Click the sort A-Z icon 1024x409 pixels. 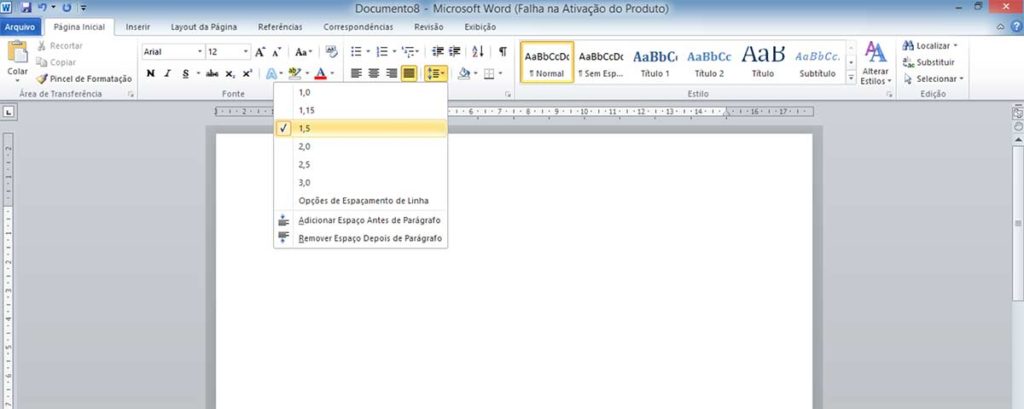(x=477, y=51)
